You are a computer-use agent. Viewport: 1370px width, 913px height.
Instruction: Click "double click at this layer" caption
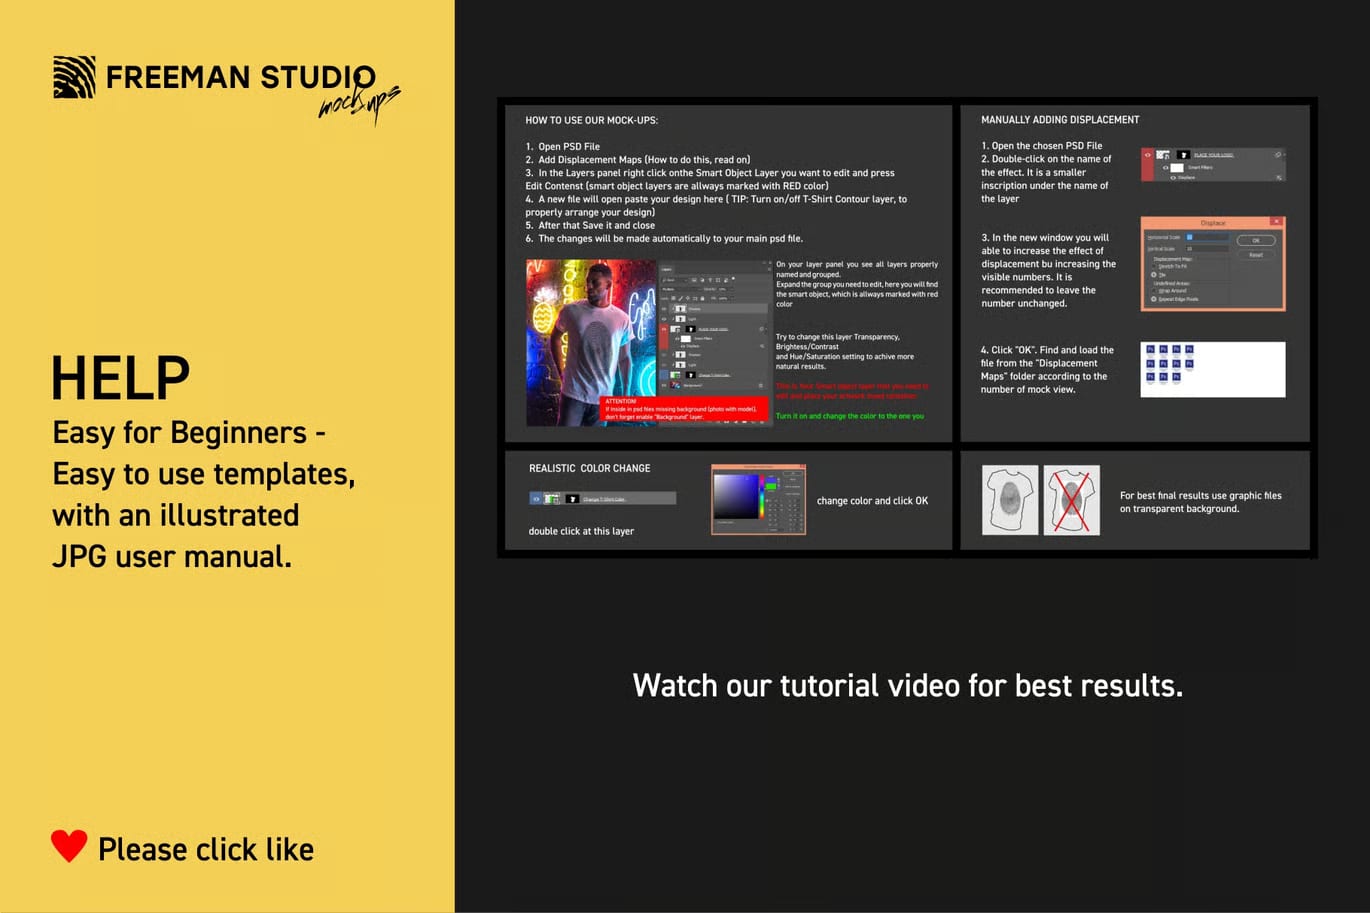pos(581,531)
